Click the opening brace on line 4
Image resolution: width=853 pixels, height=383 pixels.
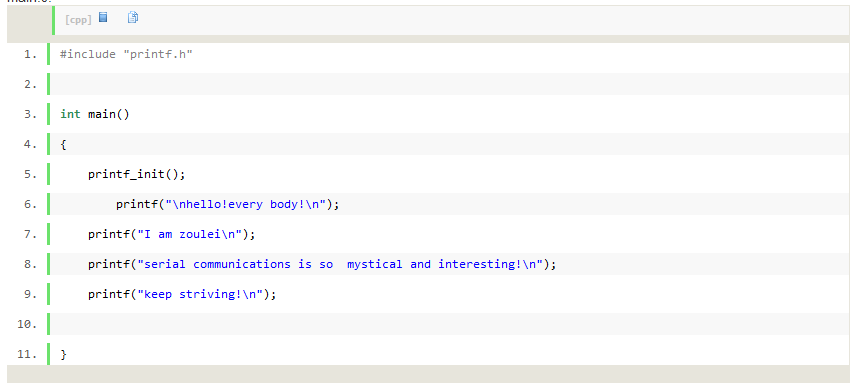(63, 145)
